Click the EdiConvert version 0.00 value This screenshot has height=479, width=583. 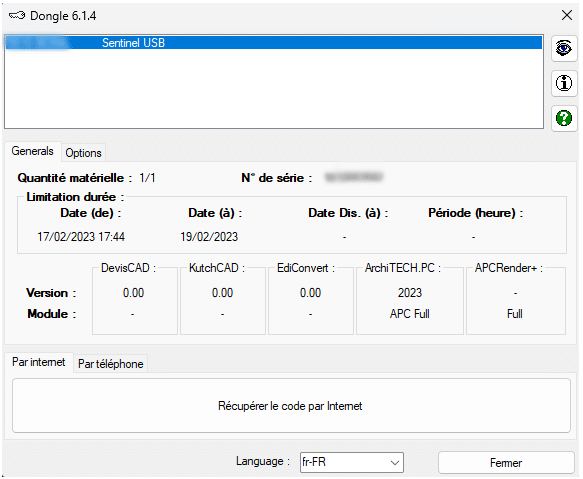[x=310, y=293]
